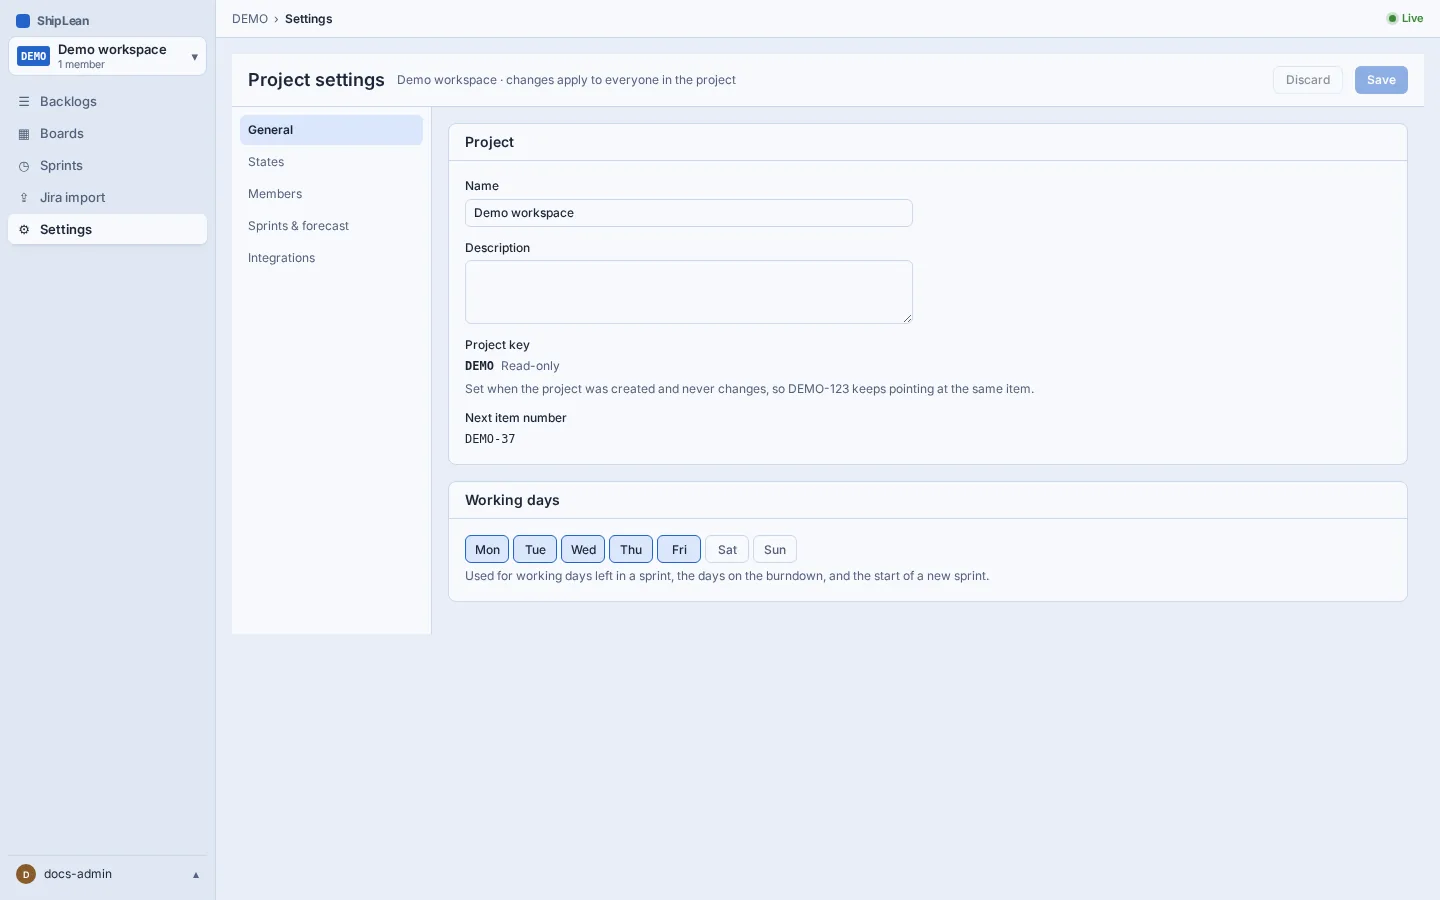Click the 'Working days' section heading

click(x=512, y=500)
